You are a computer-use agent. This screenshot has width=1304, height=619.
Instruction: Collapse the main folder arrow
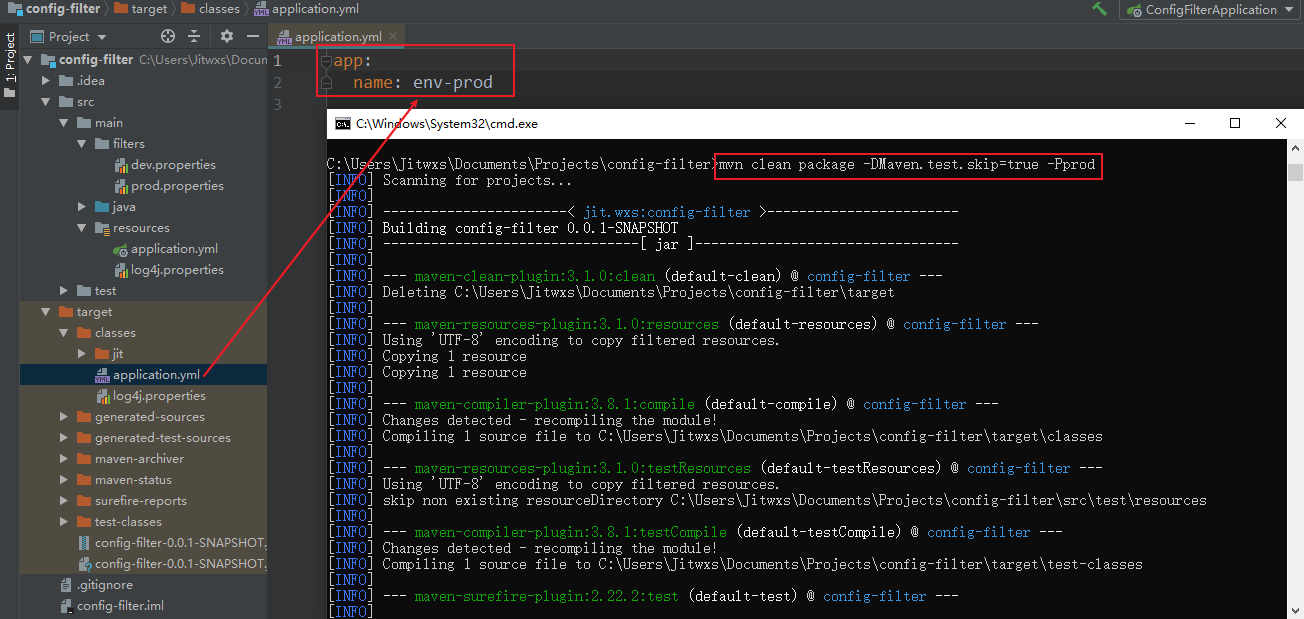(x=64, y=123)
